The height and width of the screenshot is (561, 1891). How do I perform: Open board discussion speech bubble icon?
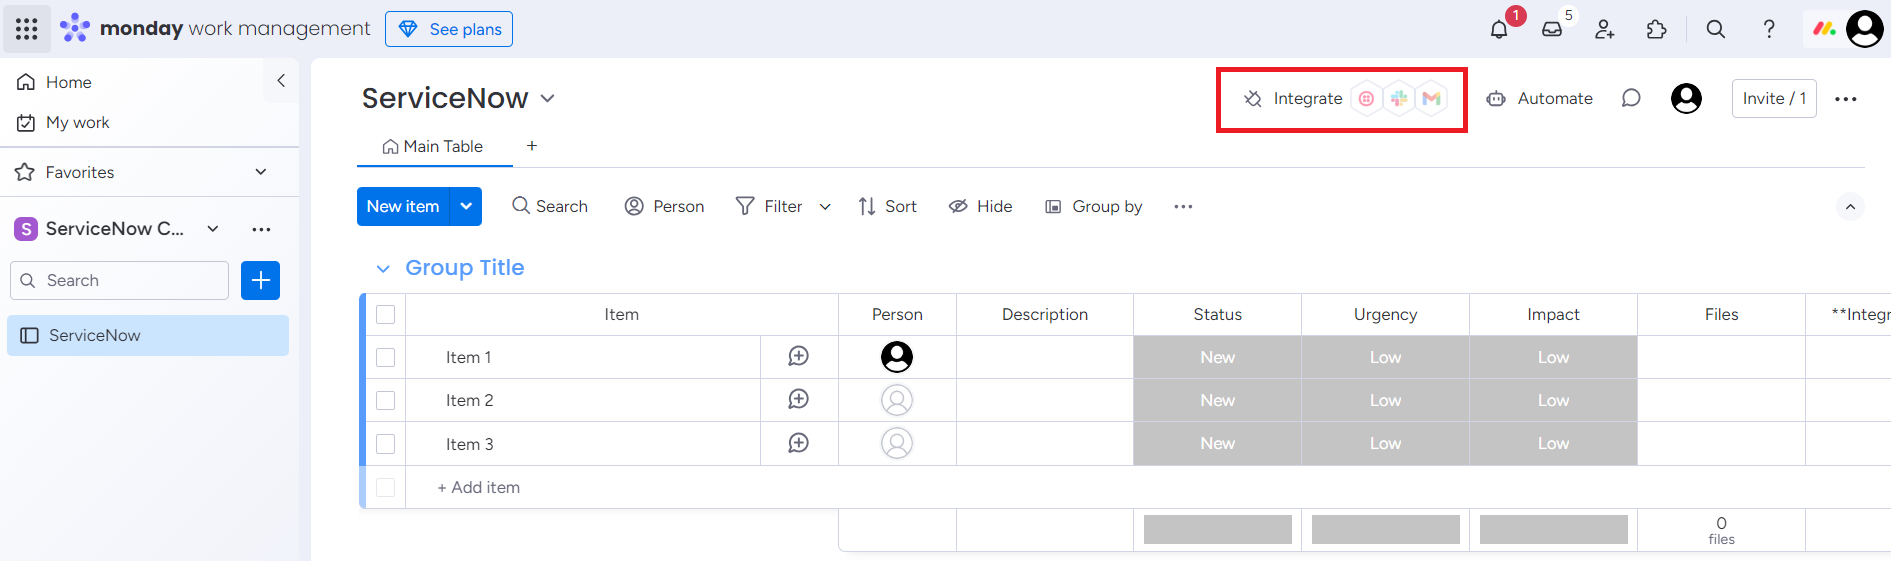pyautogui.click(x=1631, y=98)
